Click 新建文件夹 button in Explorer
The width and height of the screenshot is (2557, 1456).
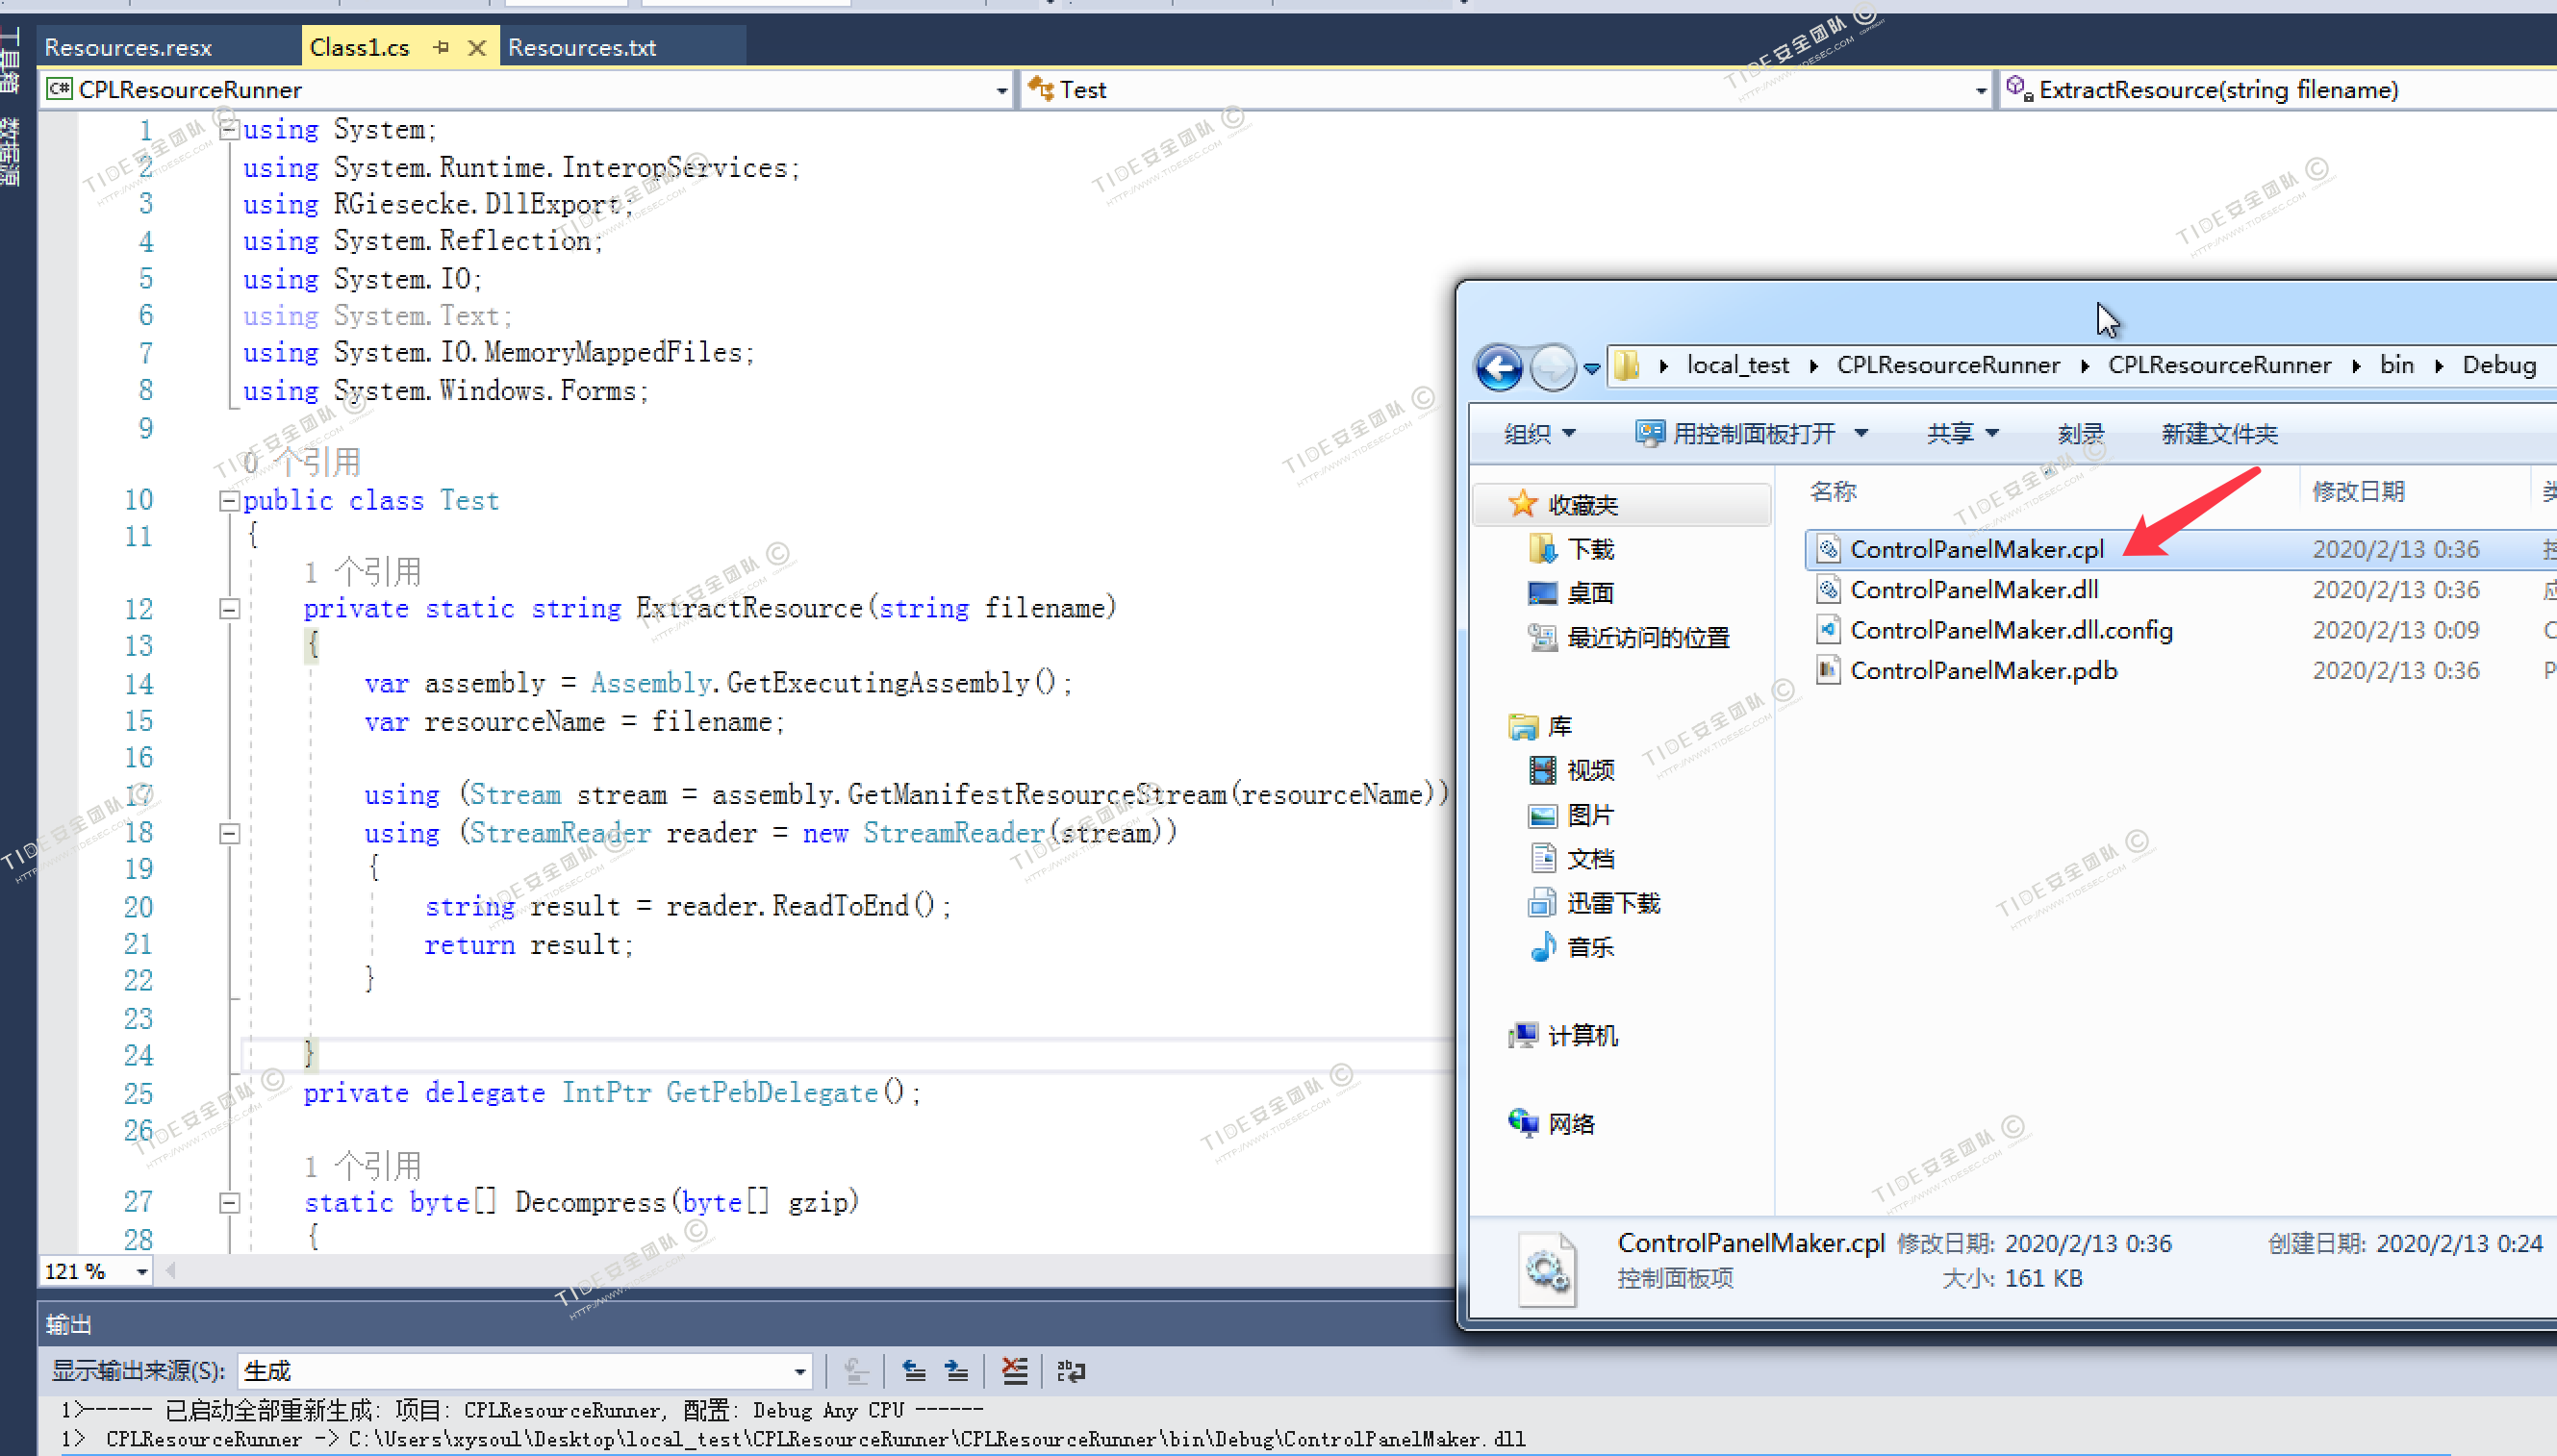coord(2218,433)
